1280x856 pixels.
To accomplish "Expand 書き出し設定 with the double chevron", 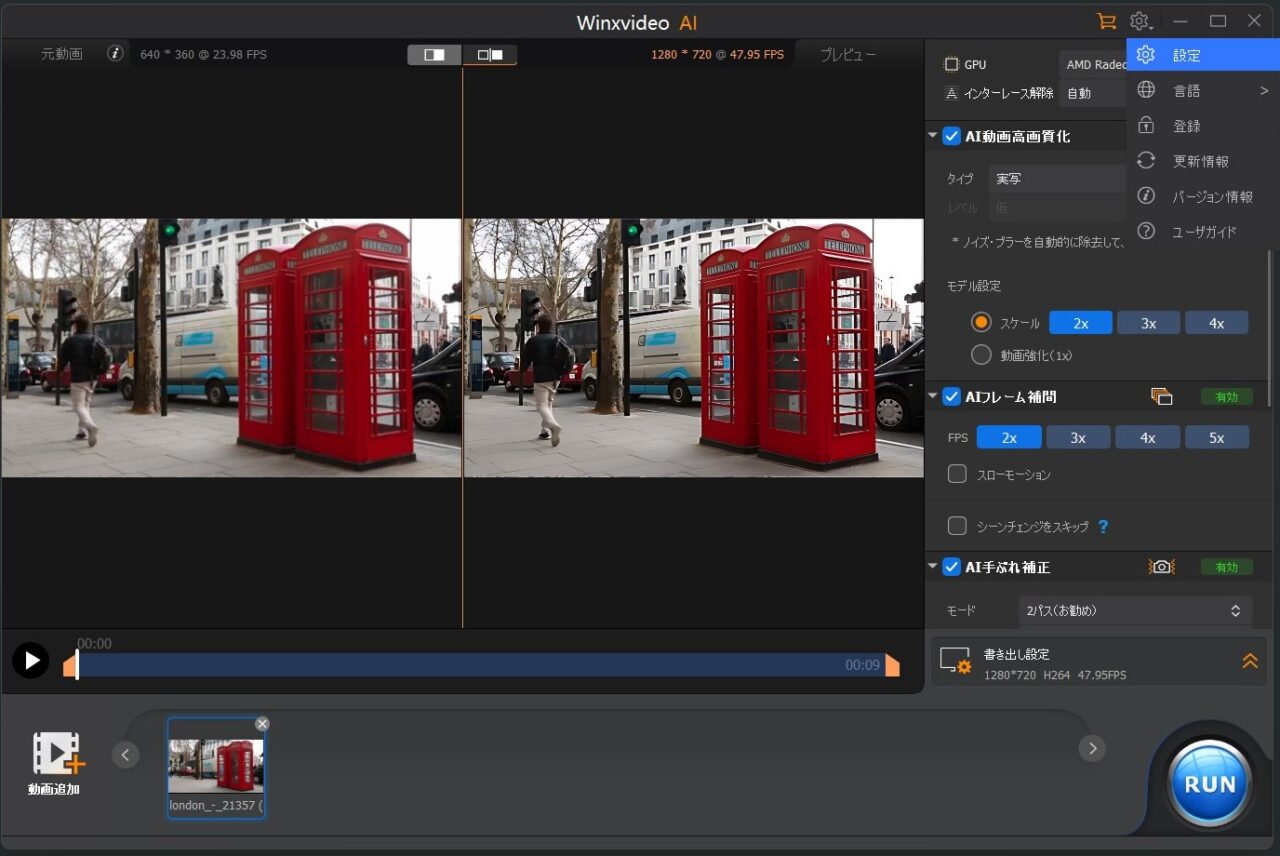I will (x=1249, y=661).
